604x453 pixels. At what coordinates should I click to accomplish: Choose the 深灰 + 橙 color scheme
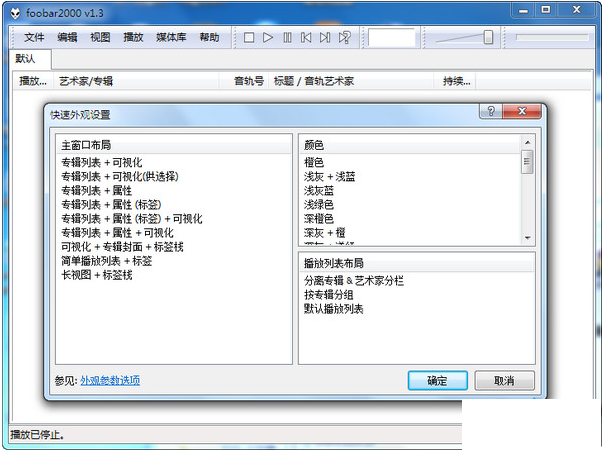324,233
